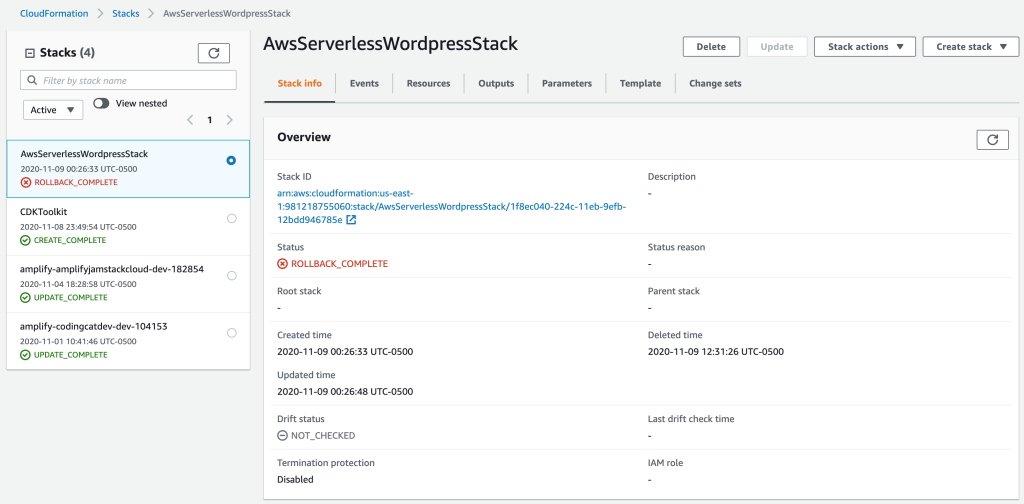1024x504 pixels.
Task: Click the Overview status error icon
Action: pos(282,264)
